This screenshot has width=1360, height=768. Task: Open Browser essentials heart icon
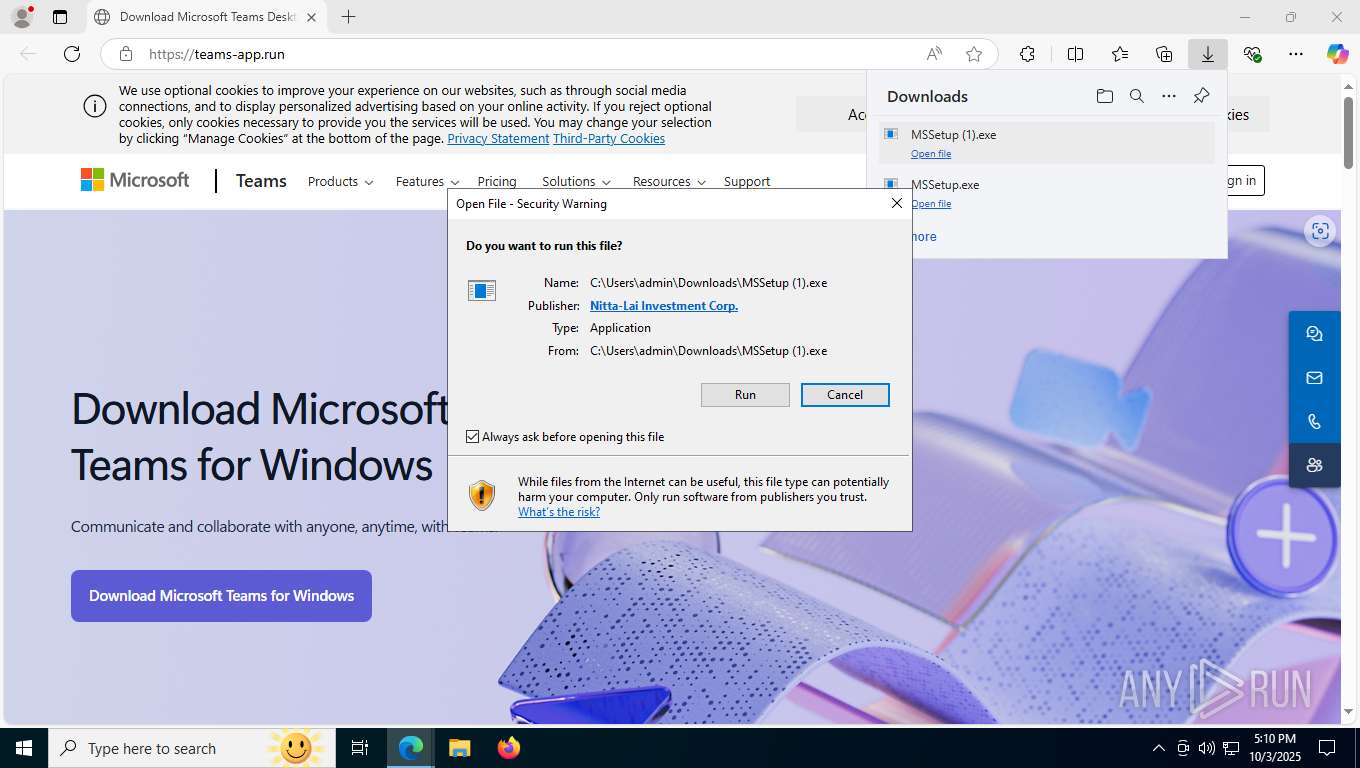(x=1252, y=54)
